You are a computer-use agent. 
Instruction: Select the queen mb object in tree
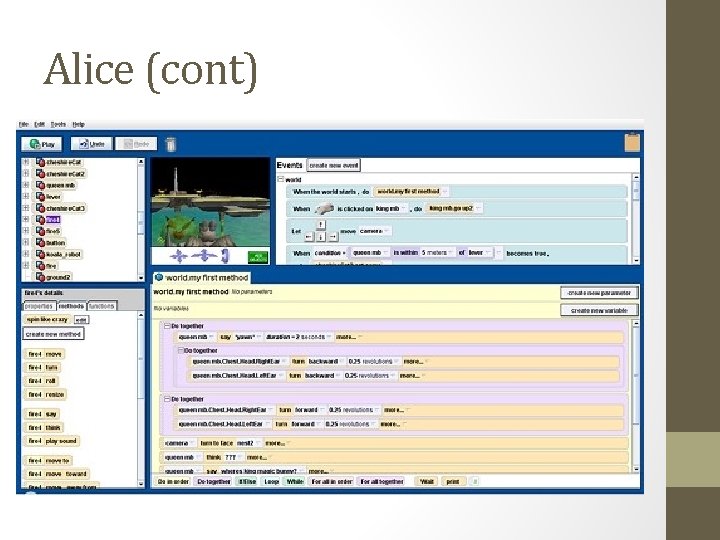[x=61, y=185]
